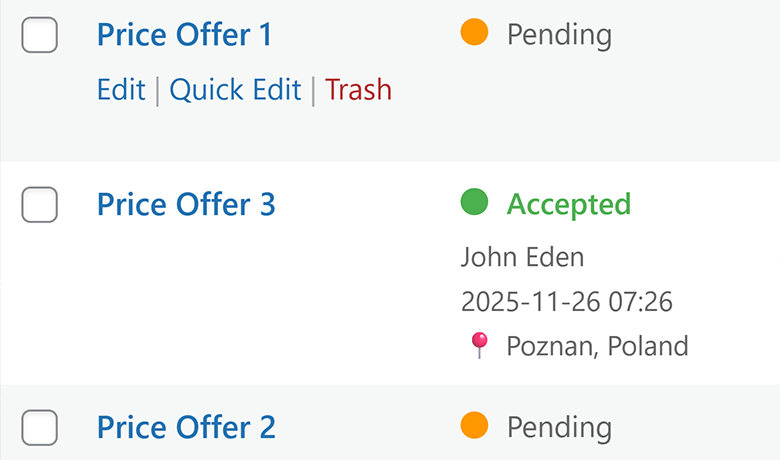The width and height of the screenshot is (780, 460).
Task: Click the Pending label of Price Offer 2
Action: click(x=559, y=428)
